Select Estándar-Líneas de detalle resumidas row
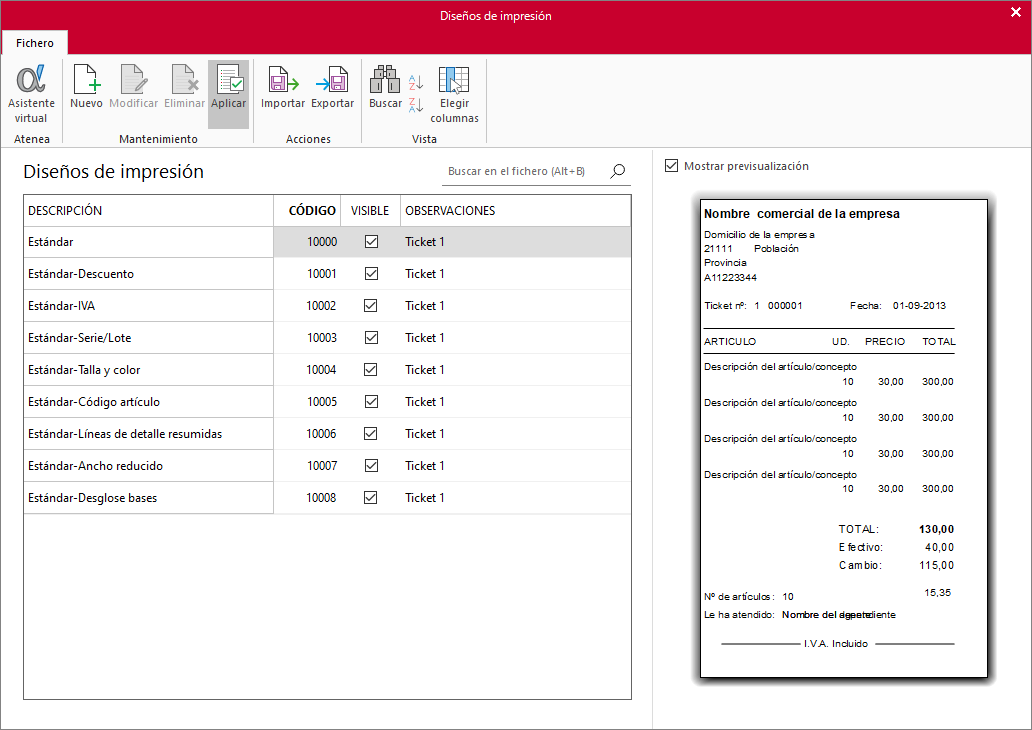The width and height of the screenshot is (1032, 730). point(327,434)
